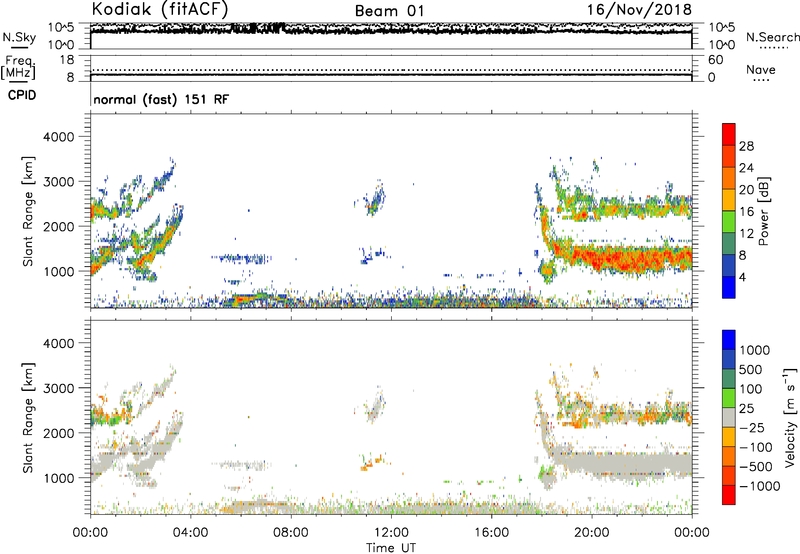Click the -25 tick on the velocity colorbar
The height and width of the screenshot is (554, 800).
pyautogui.click(x=752, y=428)
